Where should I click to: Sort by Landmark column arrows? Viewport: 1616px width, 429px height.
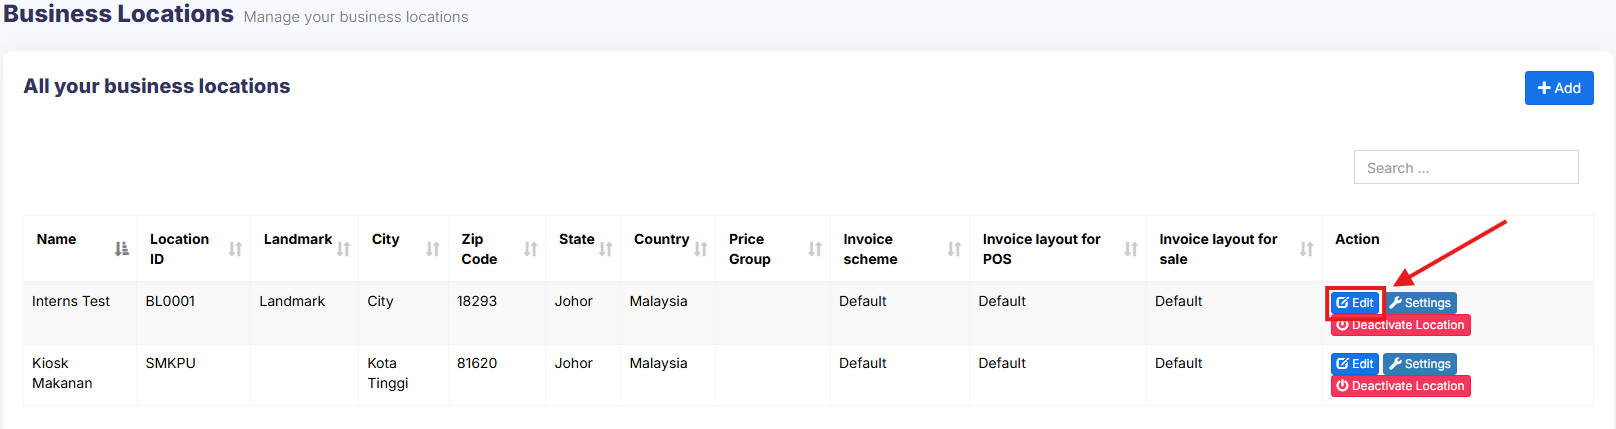tap(343, 249)
